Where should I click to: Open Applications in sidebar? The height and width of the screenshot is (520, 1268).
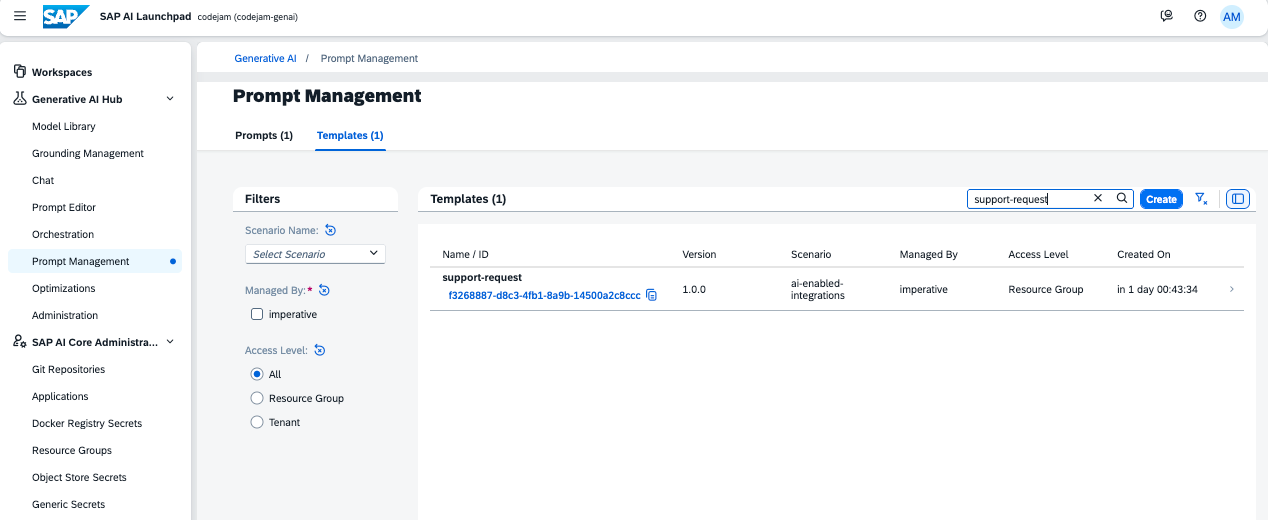(60, 396)
